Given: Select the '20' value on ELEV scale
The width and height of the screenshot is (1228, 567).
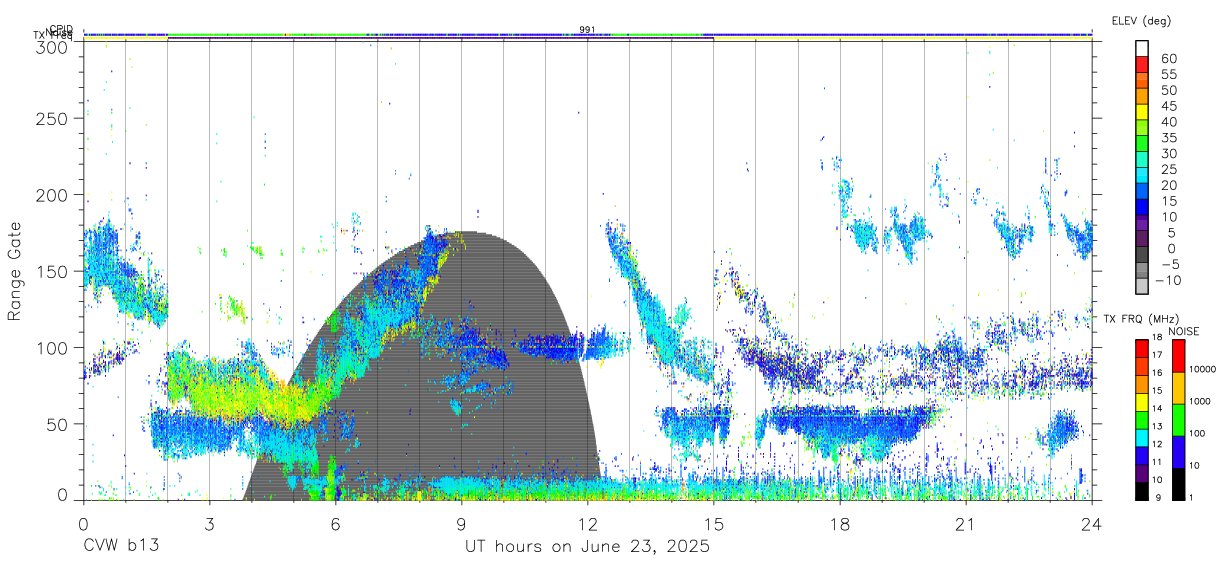Looking at the screenshot, I should click(1167, 185).
